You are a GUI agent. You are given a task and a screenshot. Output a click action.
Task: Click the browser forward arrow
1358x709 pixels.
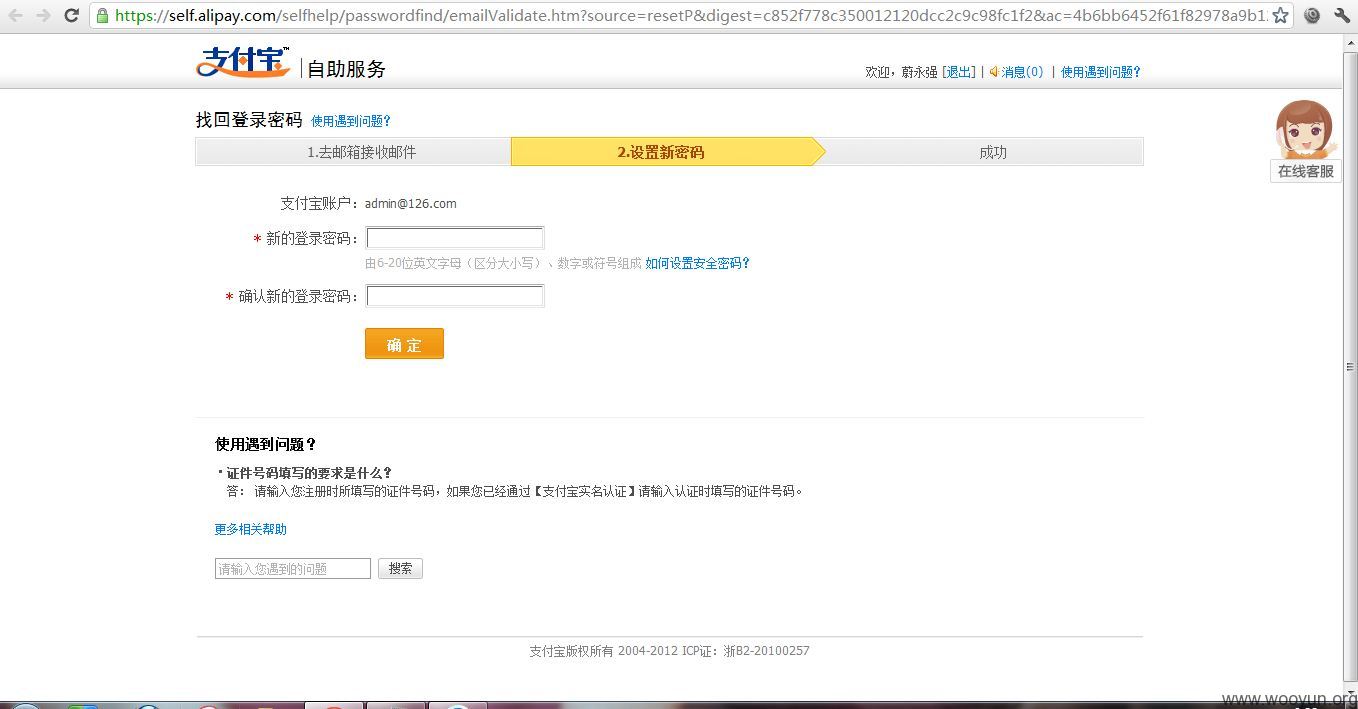(43, 15)
